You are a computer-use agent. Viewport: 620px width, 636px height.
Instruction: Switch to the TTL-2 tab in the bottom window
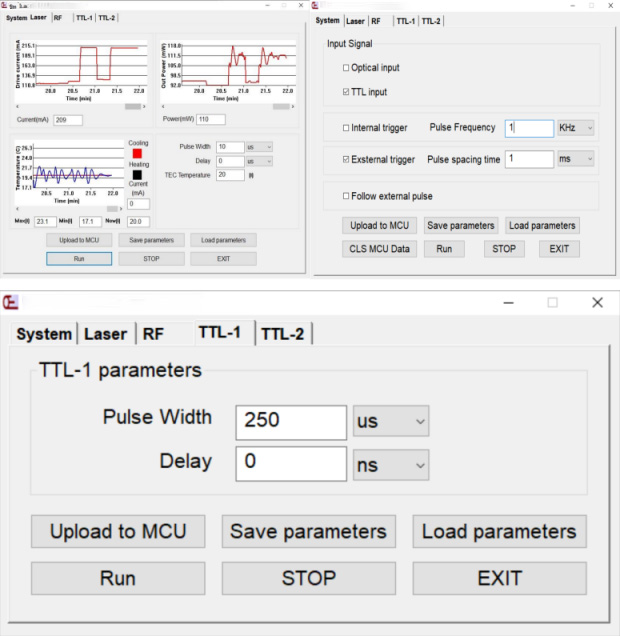(283, 334)
